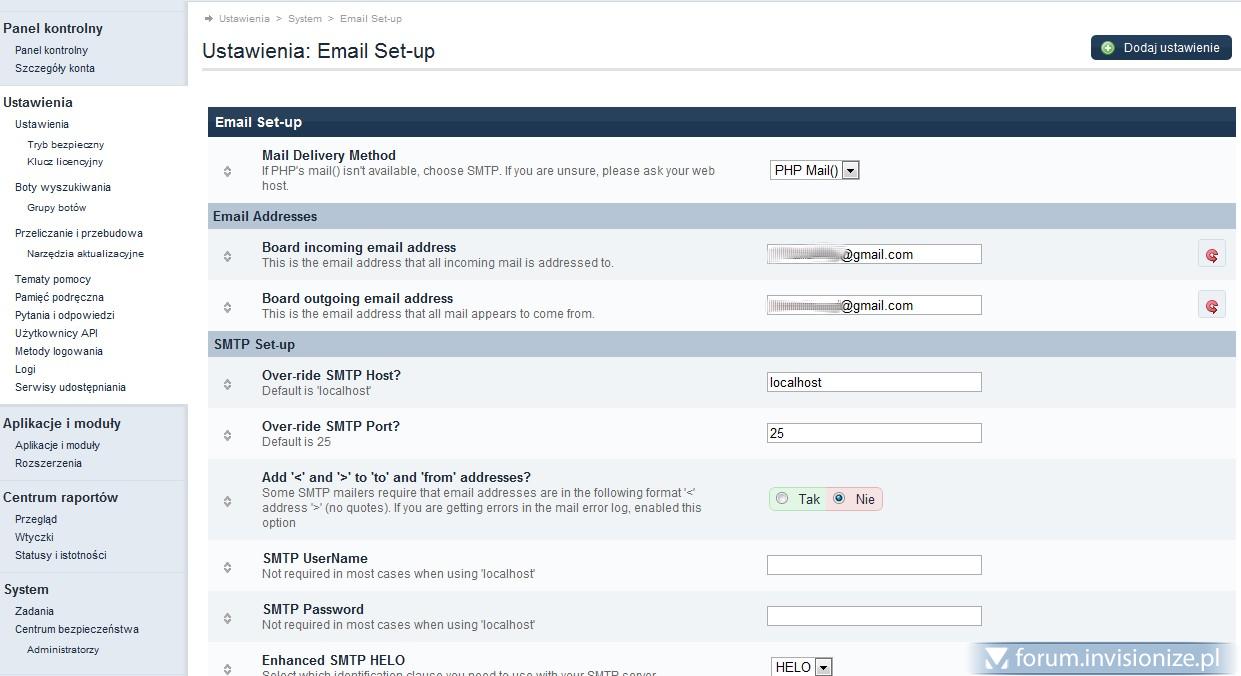Viewport: 1241px width, 676px height.
Task: Click the Ustawienia breadcrumb link
Action: click(244, 19)
